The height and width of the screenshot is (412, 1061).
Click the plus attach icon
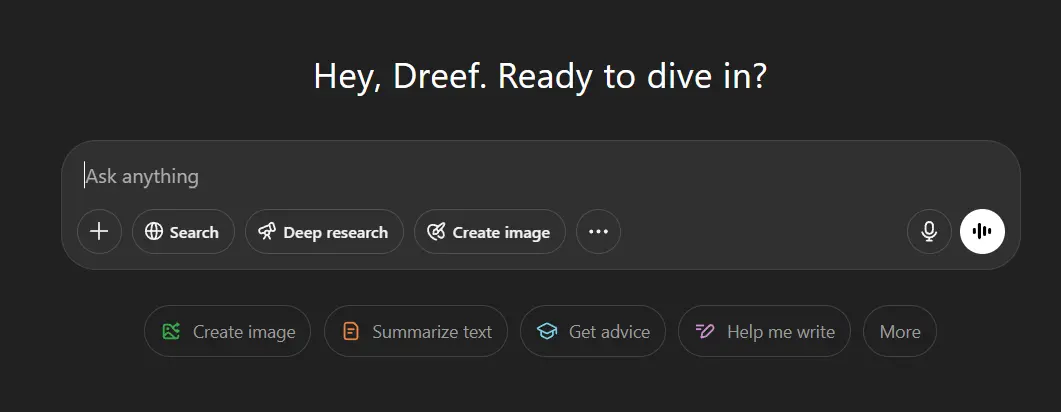pos(99,232)
